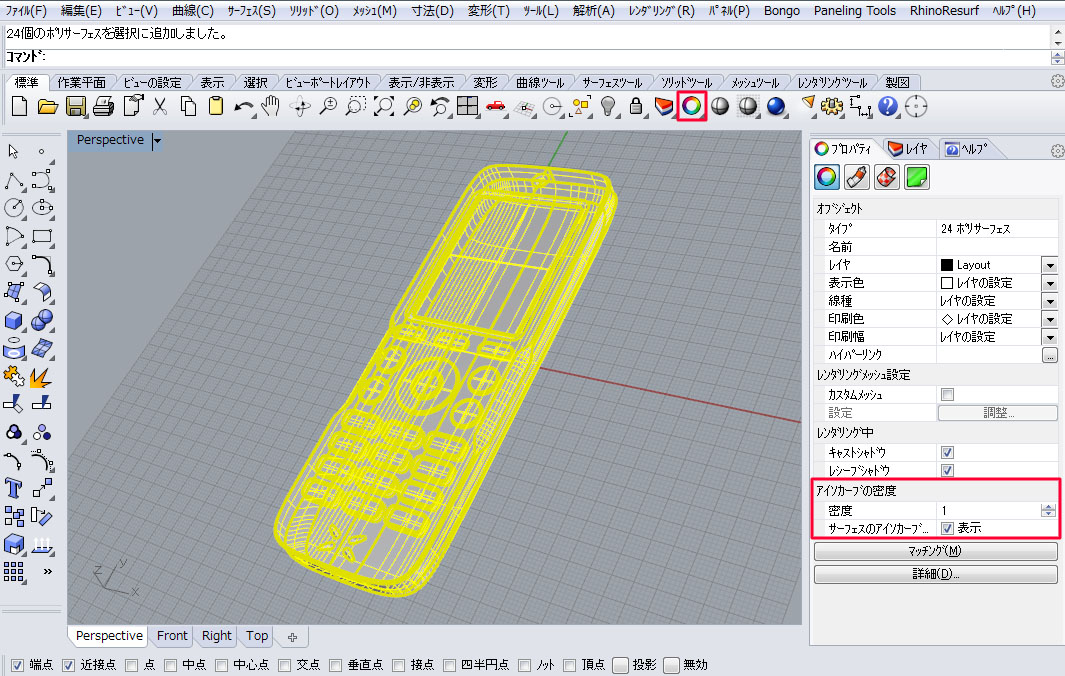Open the Material paintbrush properties icon

[x=857, y=178]
